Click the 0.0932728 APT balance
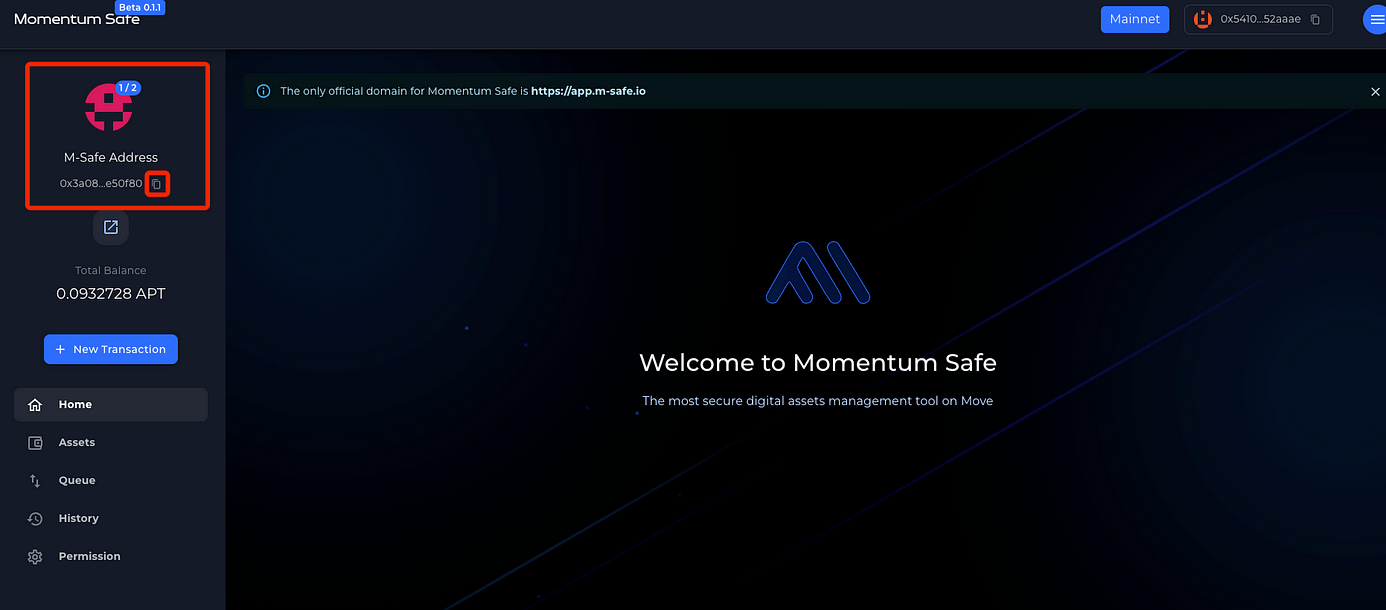 click(111, 294)
